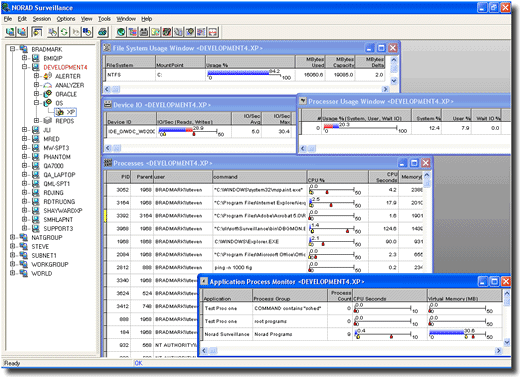The width and height of the screenshot is (521, 377).
Task: Click the first toolbar icon, monitor with green screen
Action: click(10, 32)
